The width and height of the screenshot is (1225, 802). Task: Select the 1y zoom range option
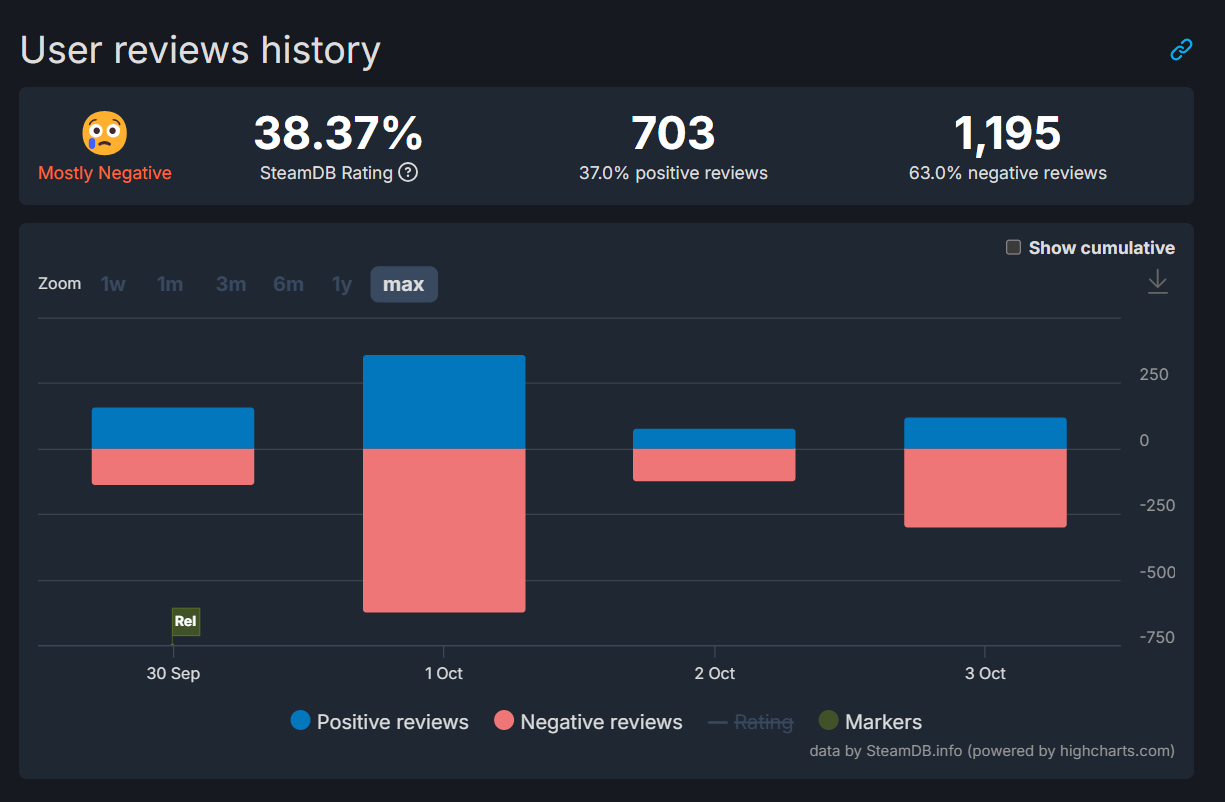341,284
